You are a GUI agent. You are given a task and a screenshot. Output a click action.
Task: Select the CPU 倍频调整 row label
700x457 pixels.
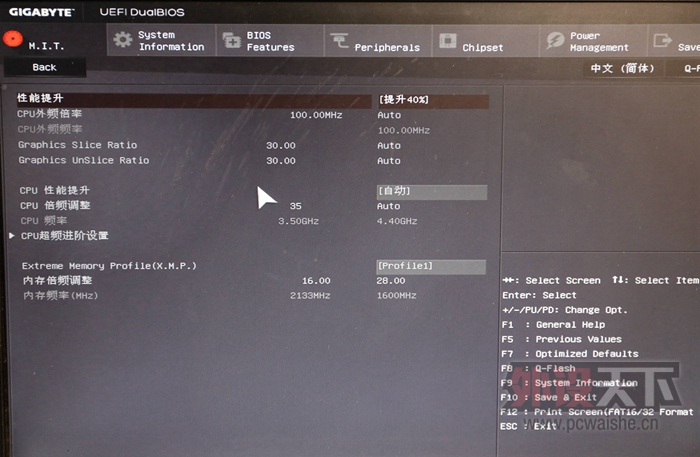(55, 205)
